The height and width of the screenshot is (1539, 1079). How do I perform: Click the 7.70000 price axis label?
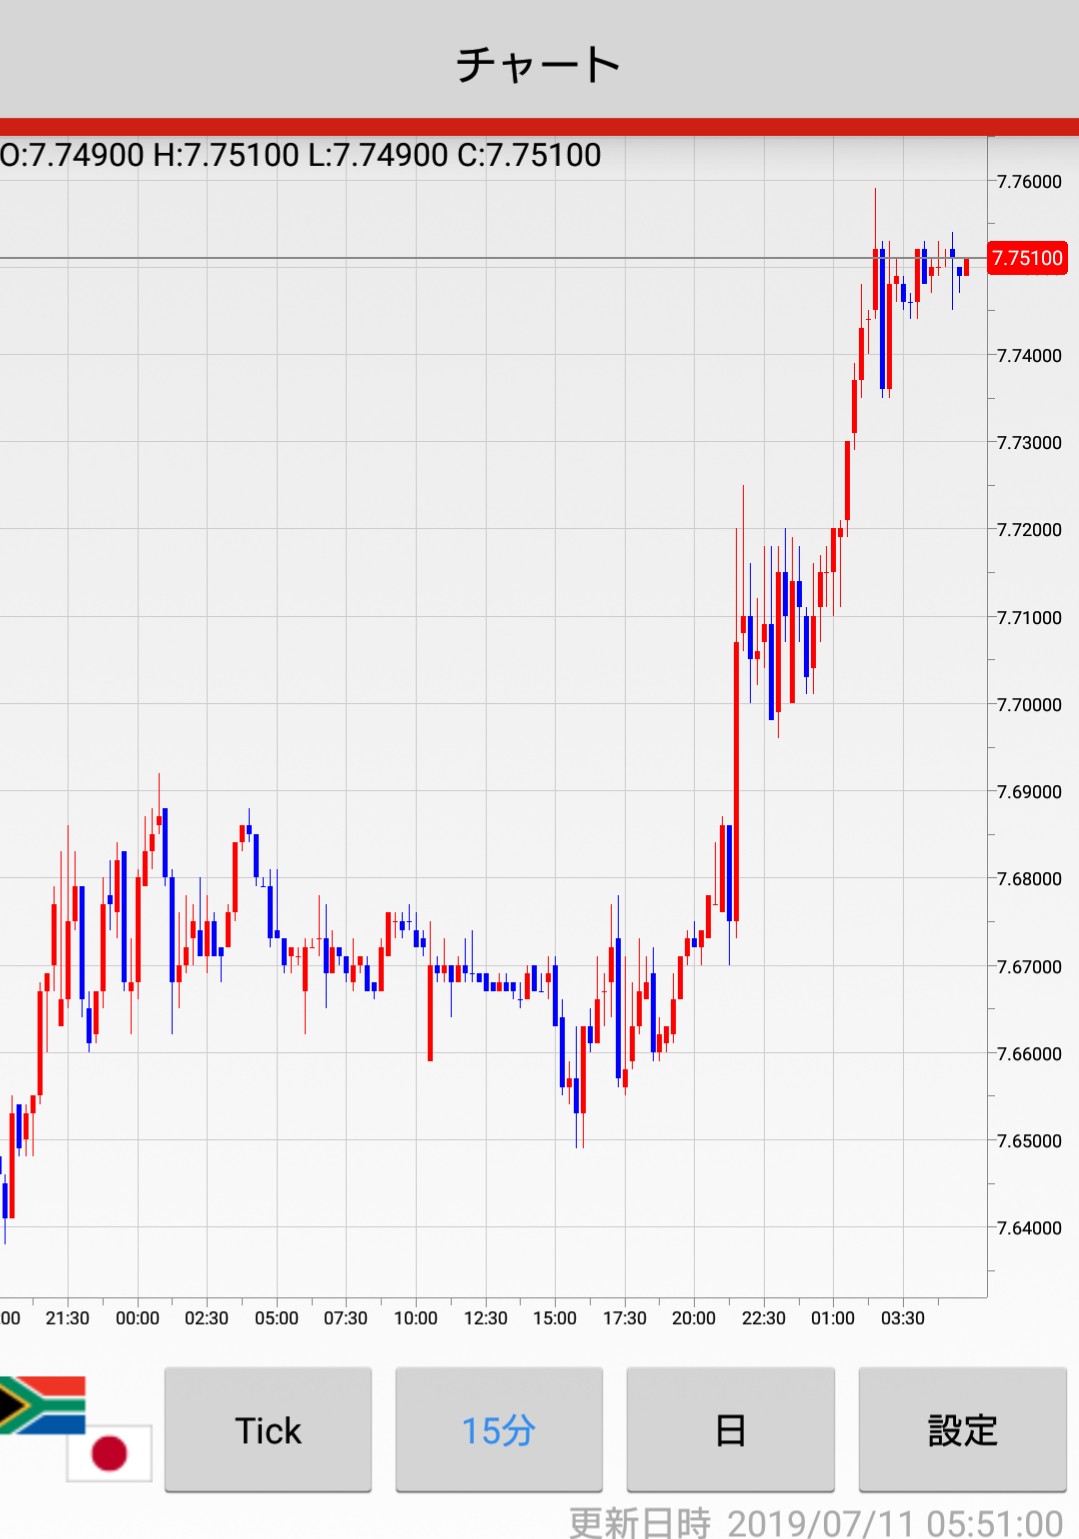tap(1029, 704)
